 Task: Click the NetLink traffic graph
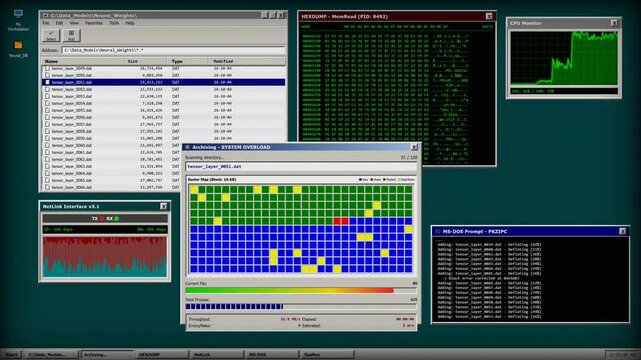pos(105,256)
